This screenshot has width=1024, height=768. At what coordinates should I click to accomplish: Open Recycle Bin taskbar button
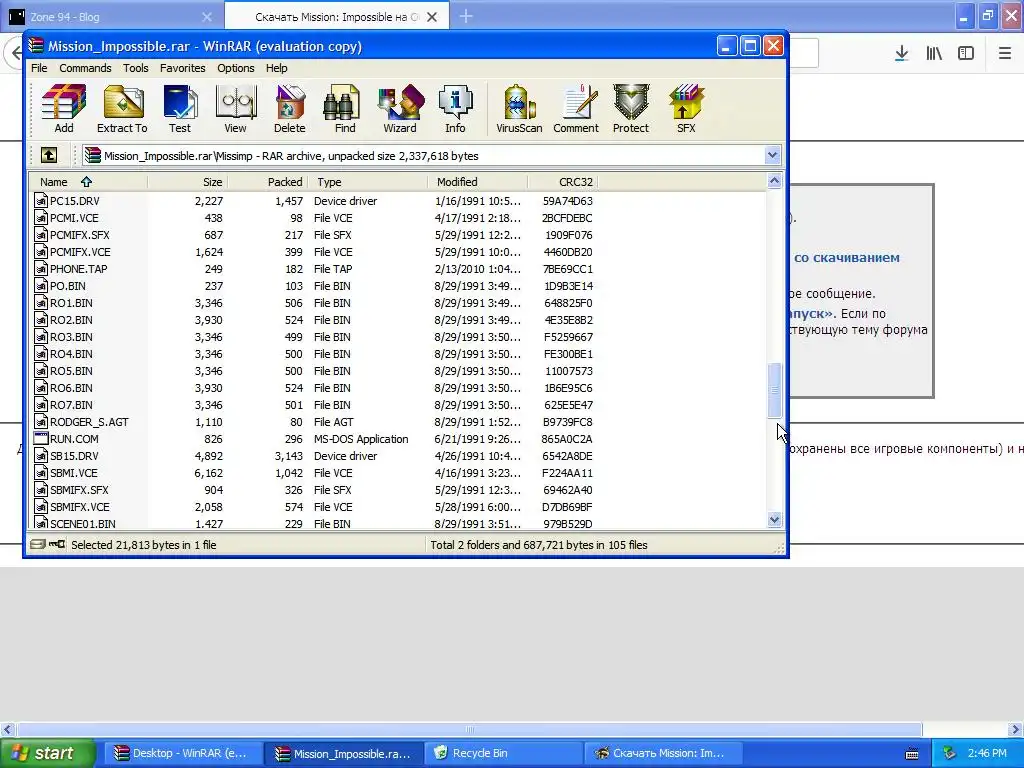click(x=503, y=753)
